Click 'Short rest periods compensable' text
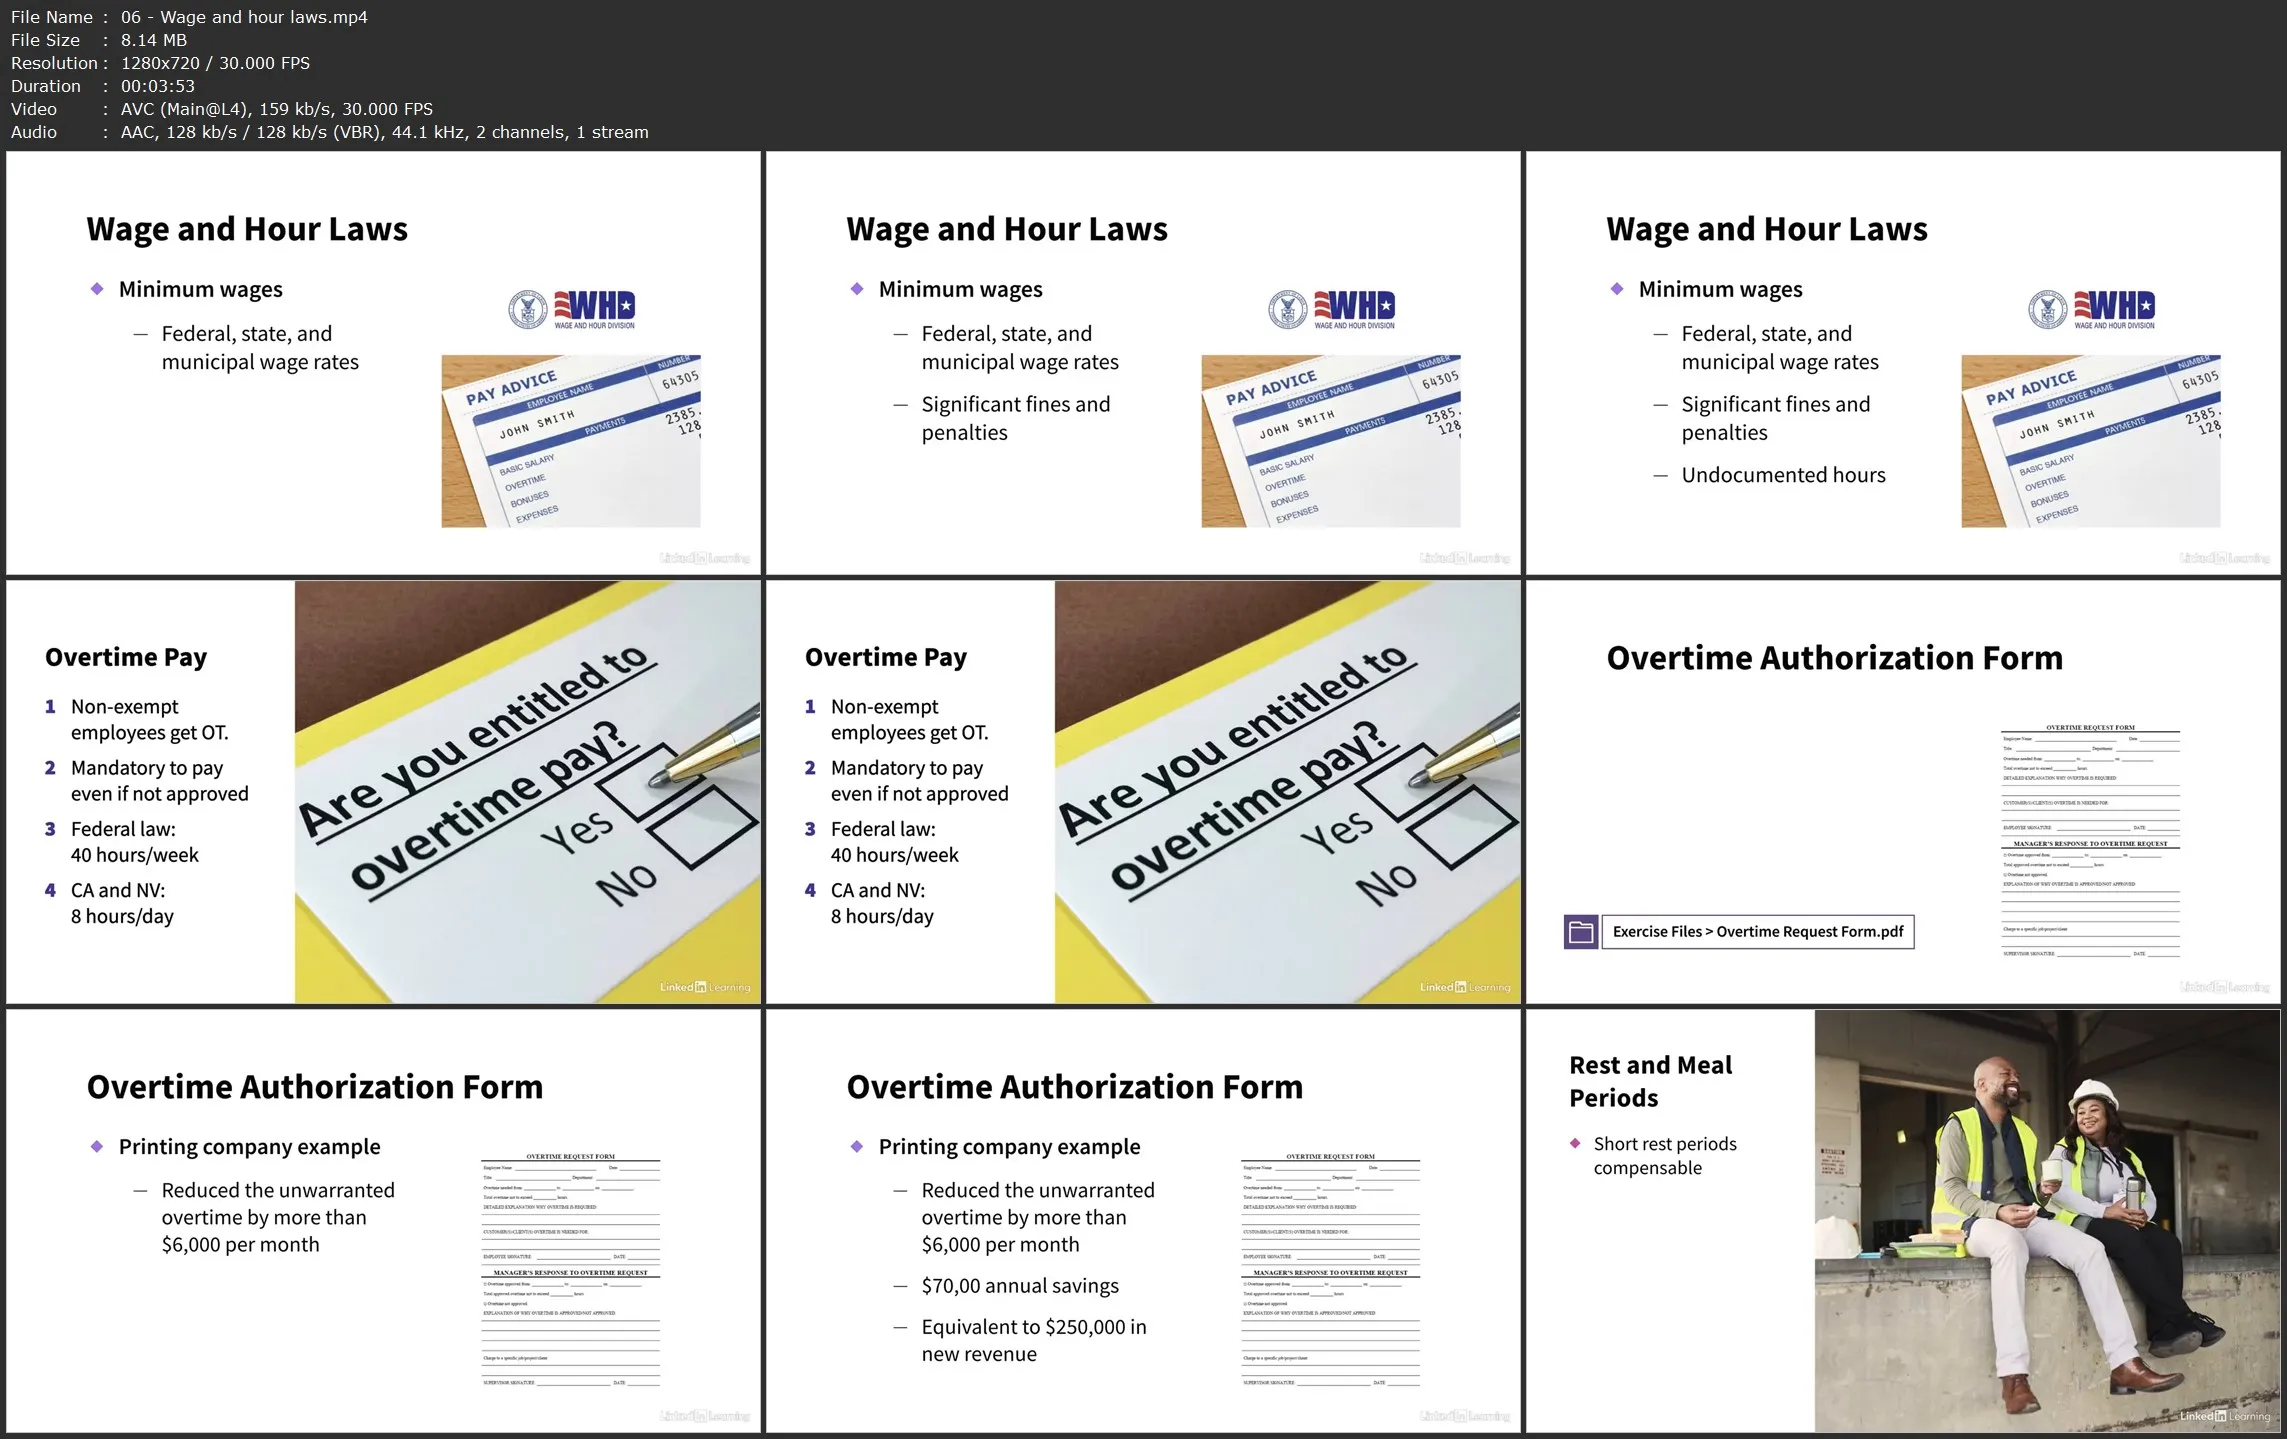The width and height of the screenshot is (2287, 1439). click(1664, 1156)
